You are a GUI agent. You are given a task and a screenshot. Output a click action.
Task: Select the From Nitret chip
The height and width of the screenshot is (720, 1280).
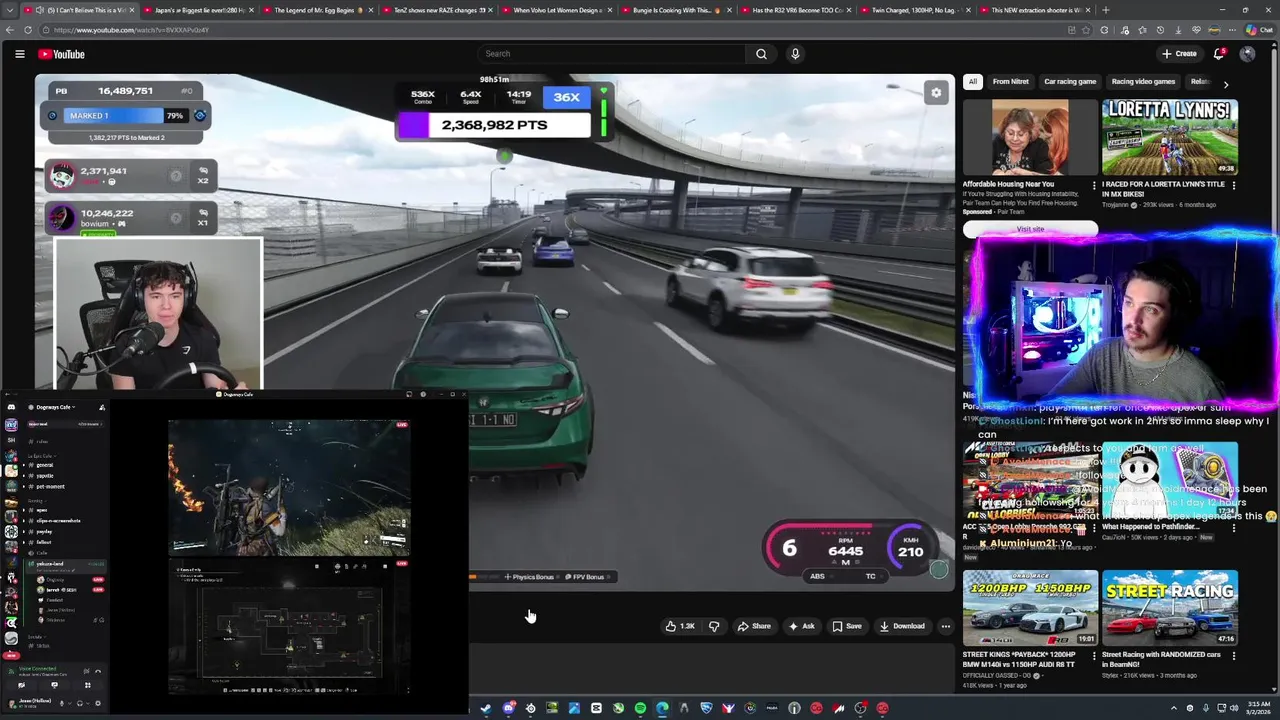tap(1010, 82)
